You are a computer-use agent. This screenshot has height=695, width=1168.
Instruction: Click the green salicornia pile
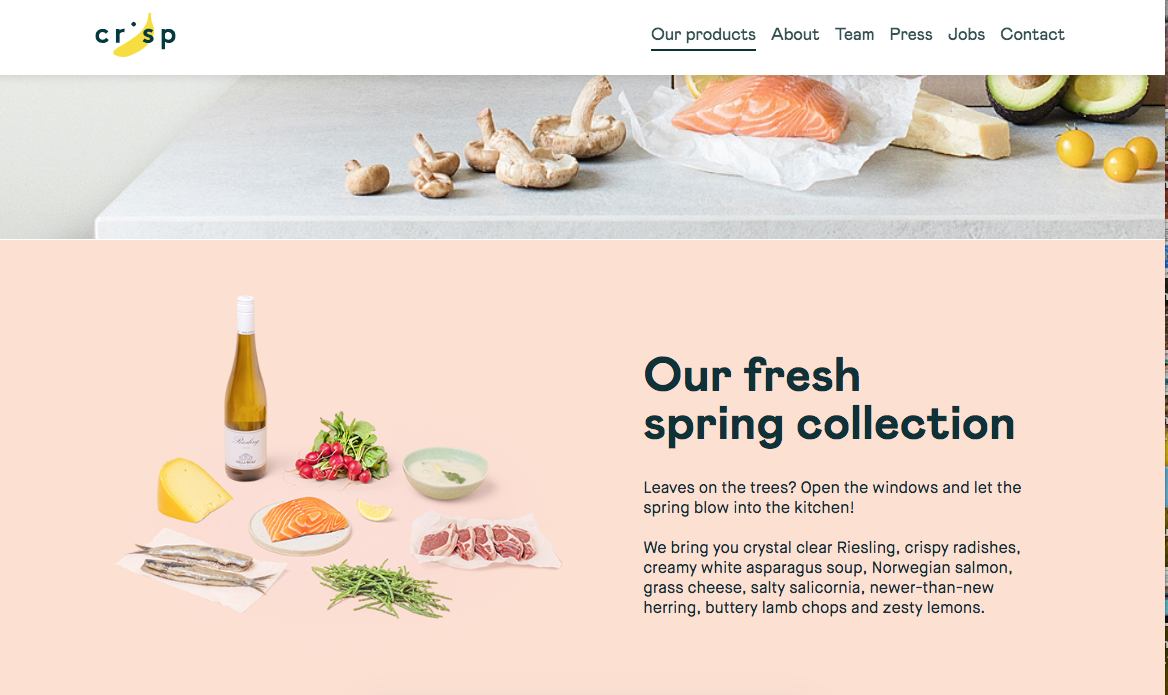click(x=381, y=588)
